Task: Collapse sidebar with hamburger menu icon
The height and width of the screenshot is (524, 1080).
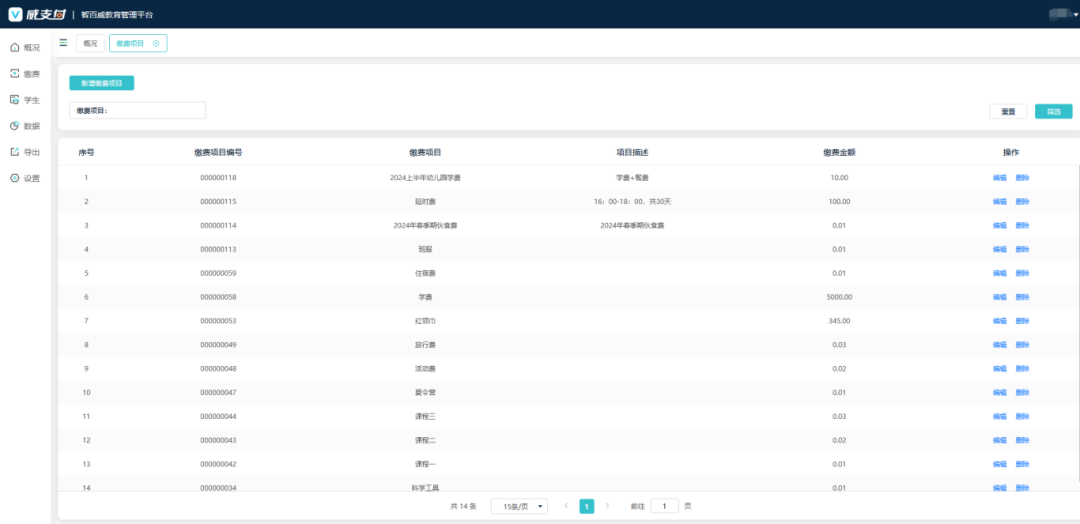Action: pos(64,43)
